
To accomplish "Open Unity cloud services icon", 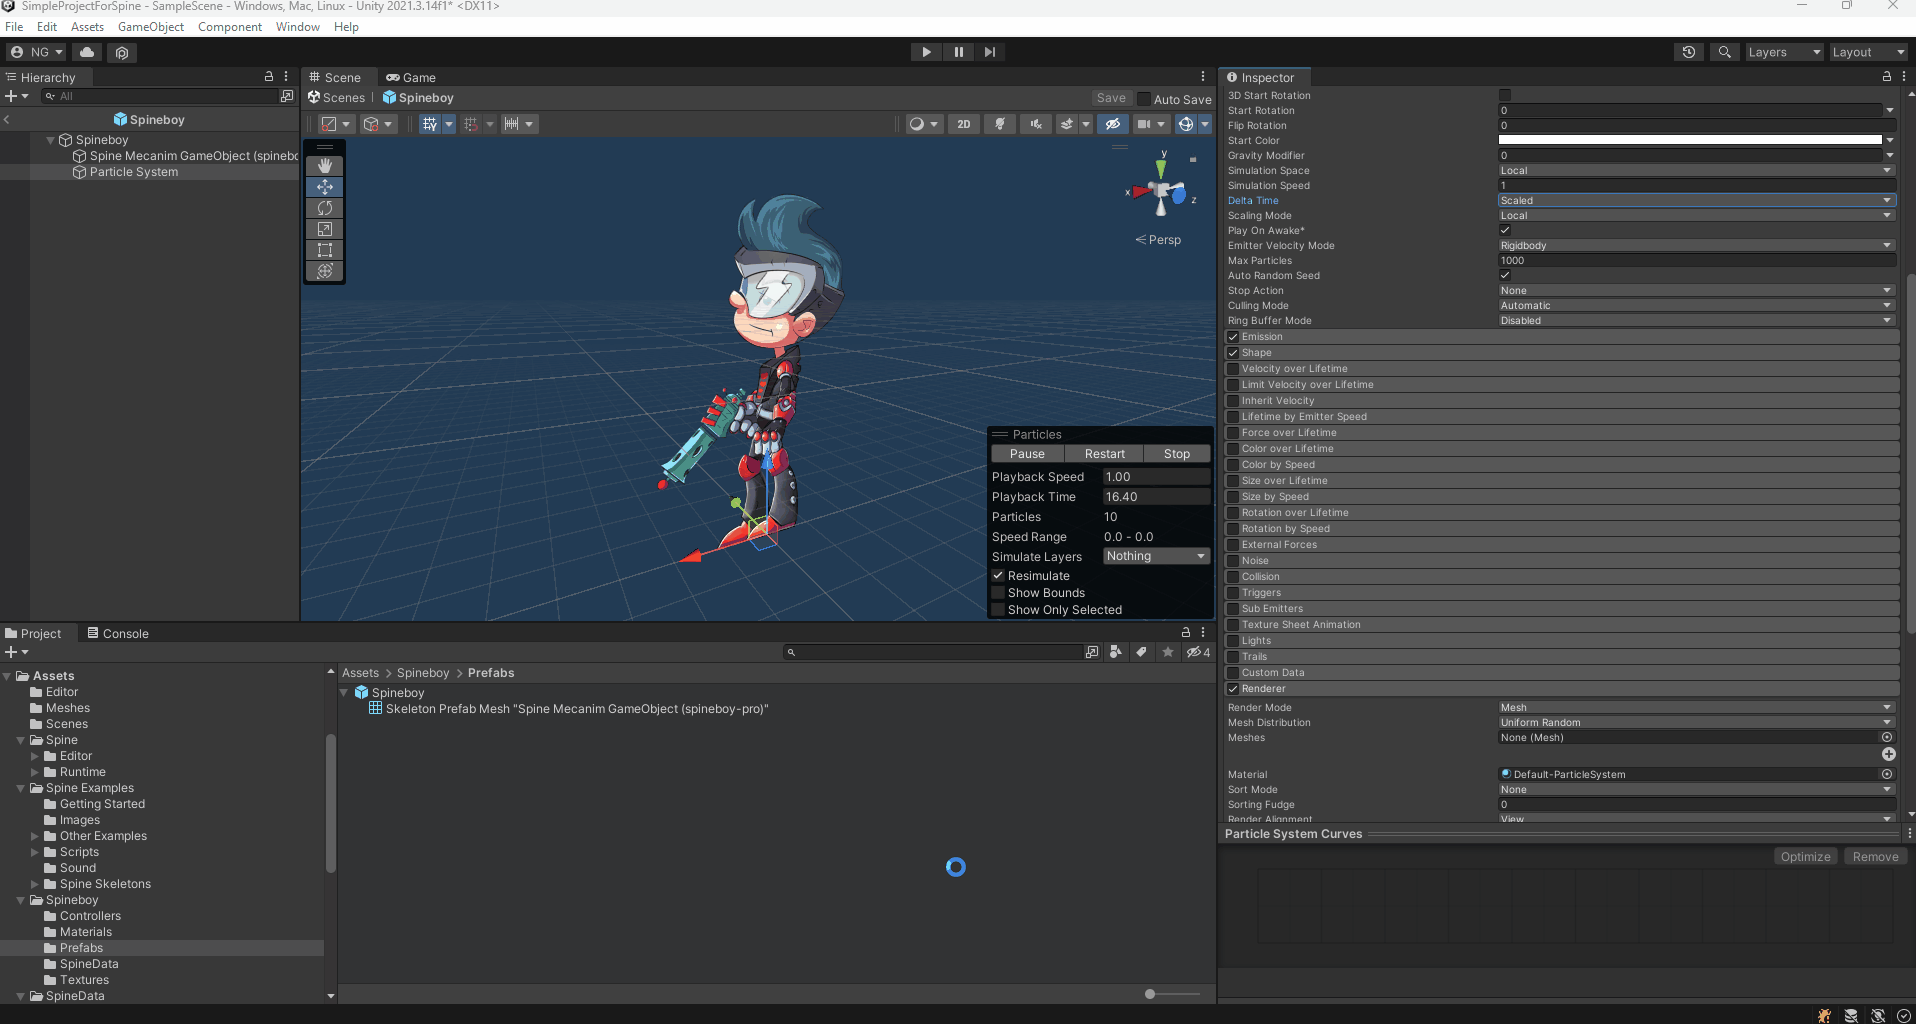I will pyautogui.click(x=87, y=52).
